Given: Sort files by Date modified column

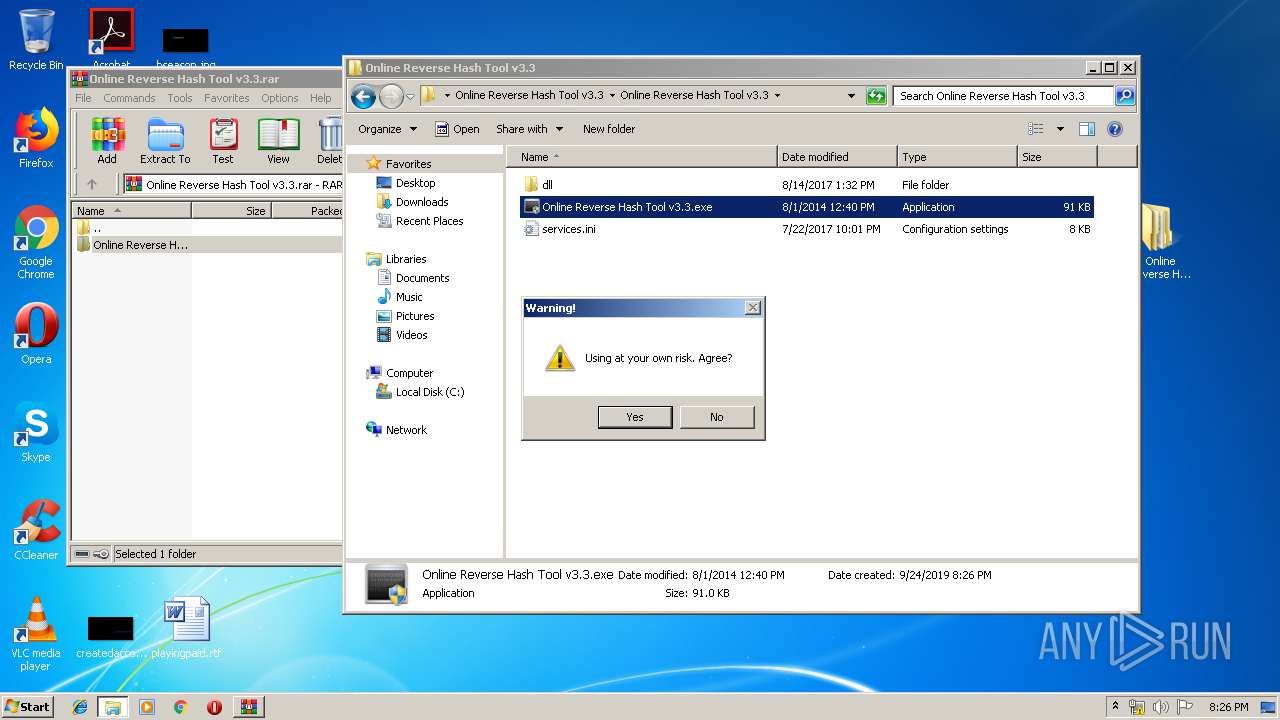Looking at the screenshot, I should (837, 157).
